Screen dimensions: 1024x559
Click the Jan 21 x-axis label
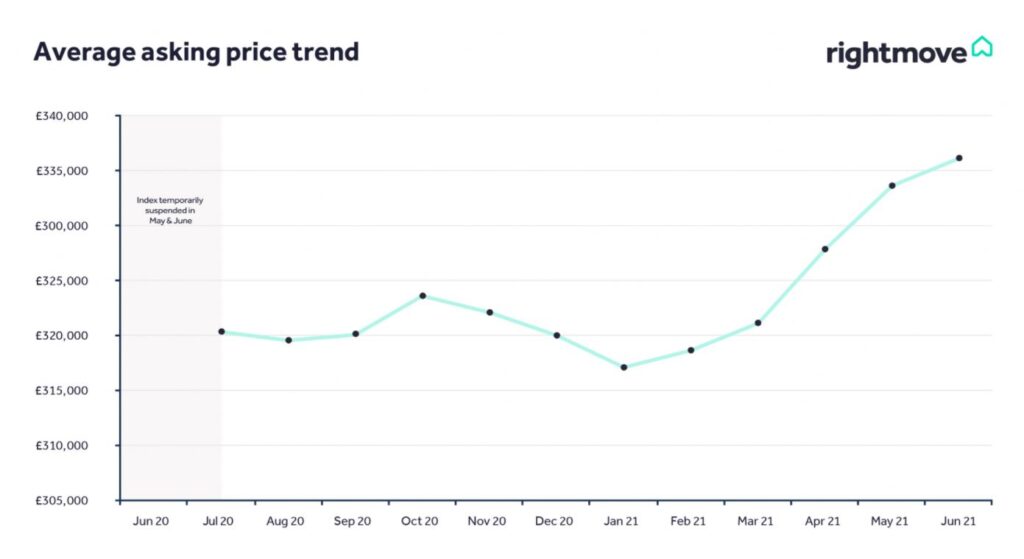click(621, 521)
